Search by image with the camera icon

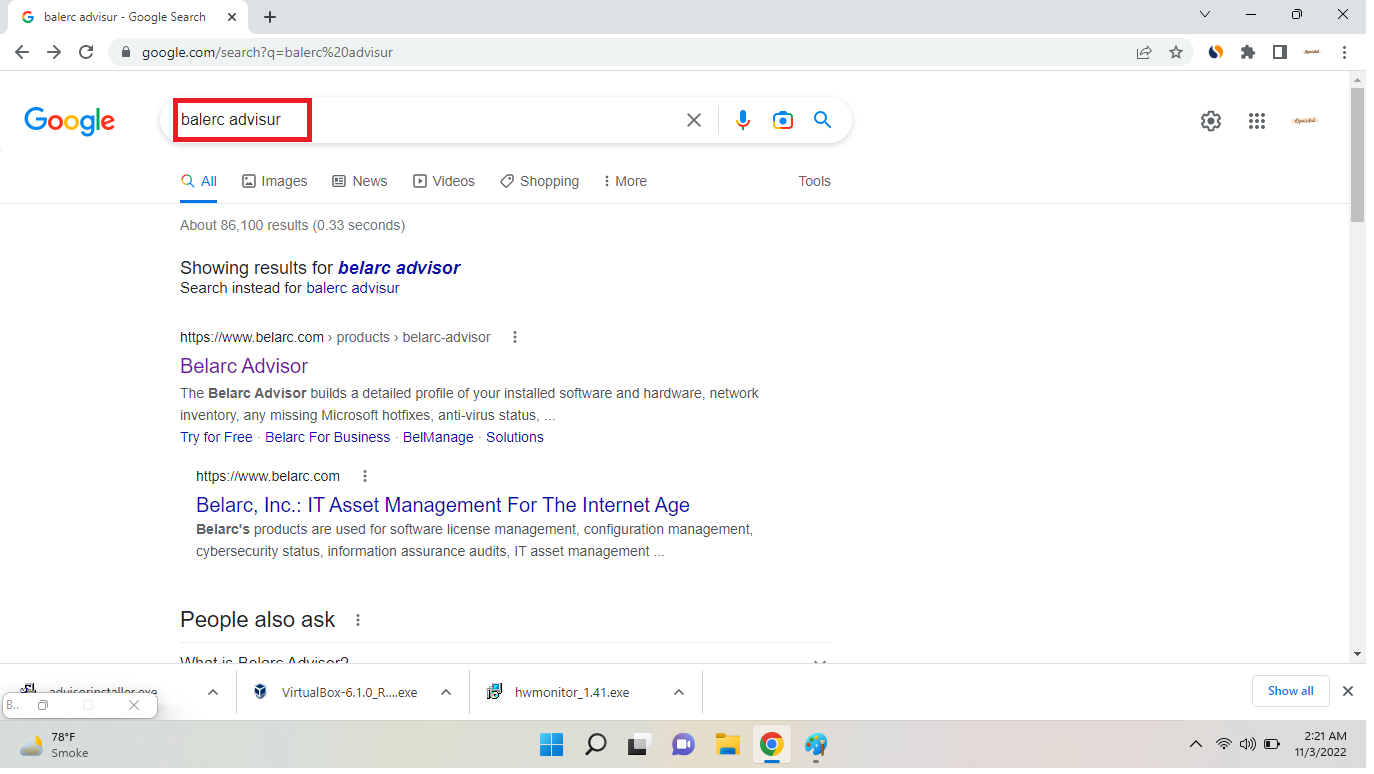tap(783, 120)
